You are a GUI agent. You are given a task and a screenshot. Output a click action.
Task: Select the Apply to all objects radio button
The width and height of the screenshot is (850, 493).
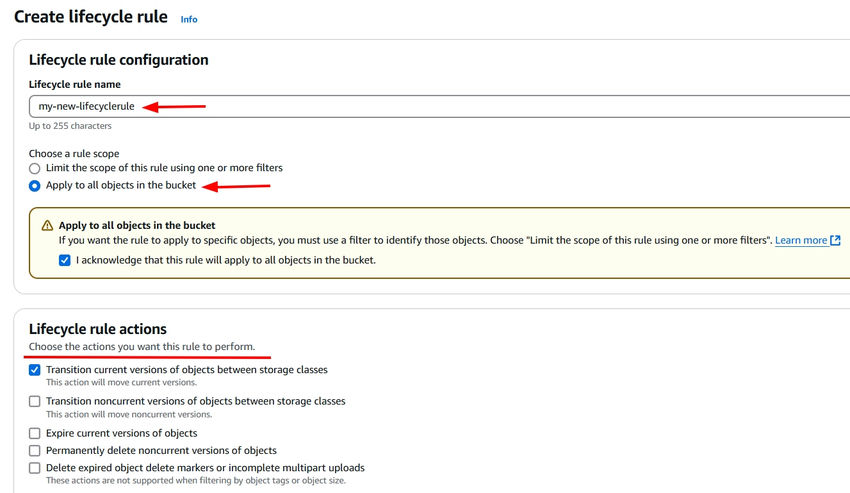(35, 185)
